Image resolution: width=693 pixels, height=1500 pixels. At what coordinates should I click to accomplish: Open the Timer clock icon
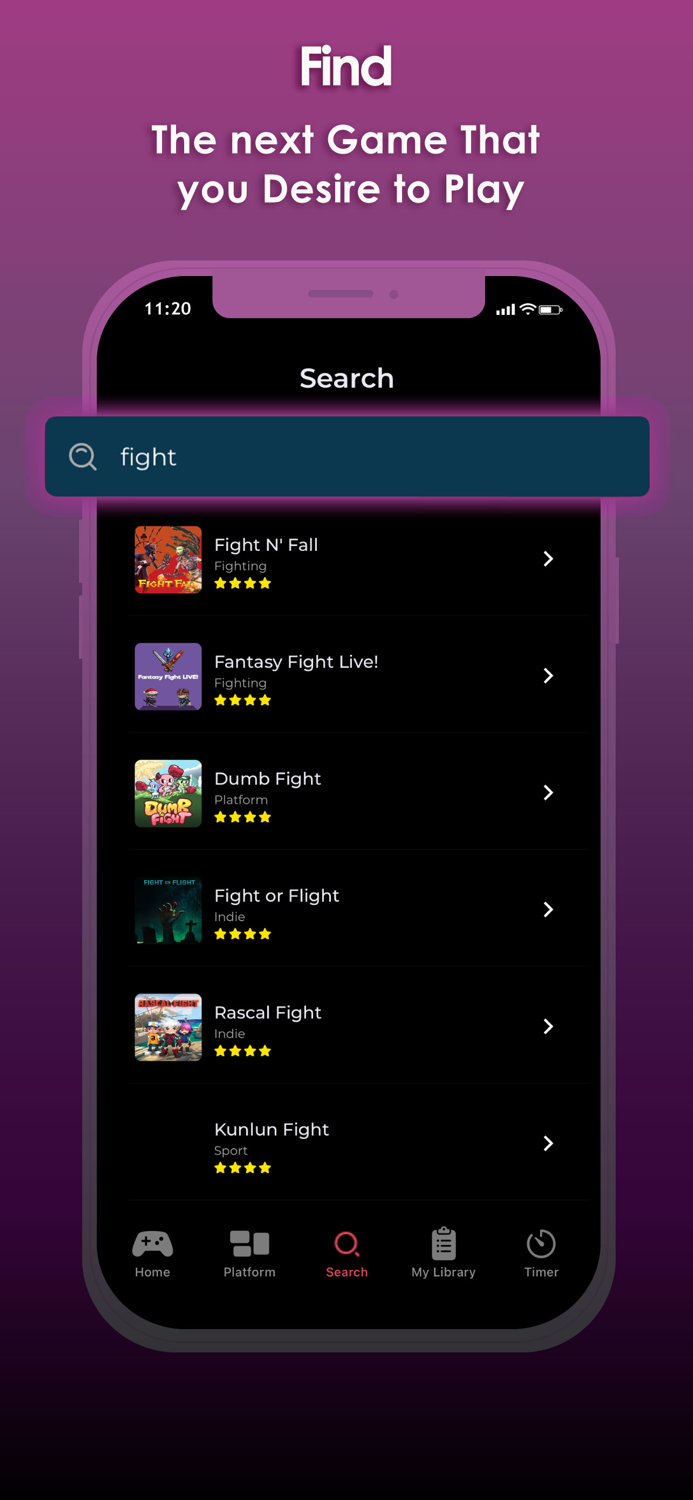pos(541,1243)
